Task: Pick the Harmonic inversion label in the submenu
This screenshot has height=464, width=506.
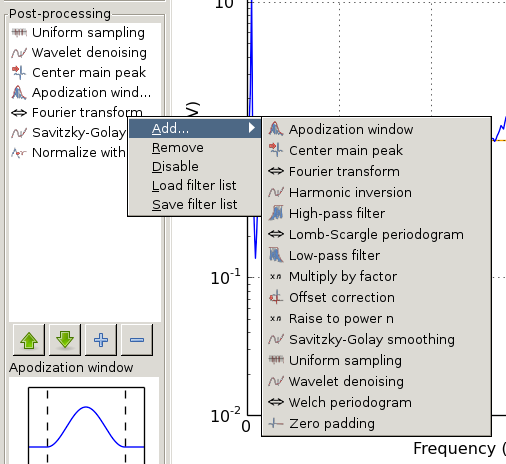Action: pos(350,192)
